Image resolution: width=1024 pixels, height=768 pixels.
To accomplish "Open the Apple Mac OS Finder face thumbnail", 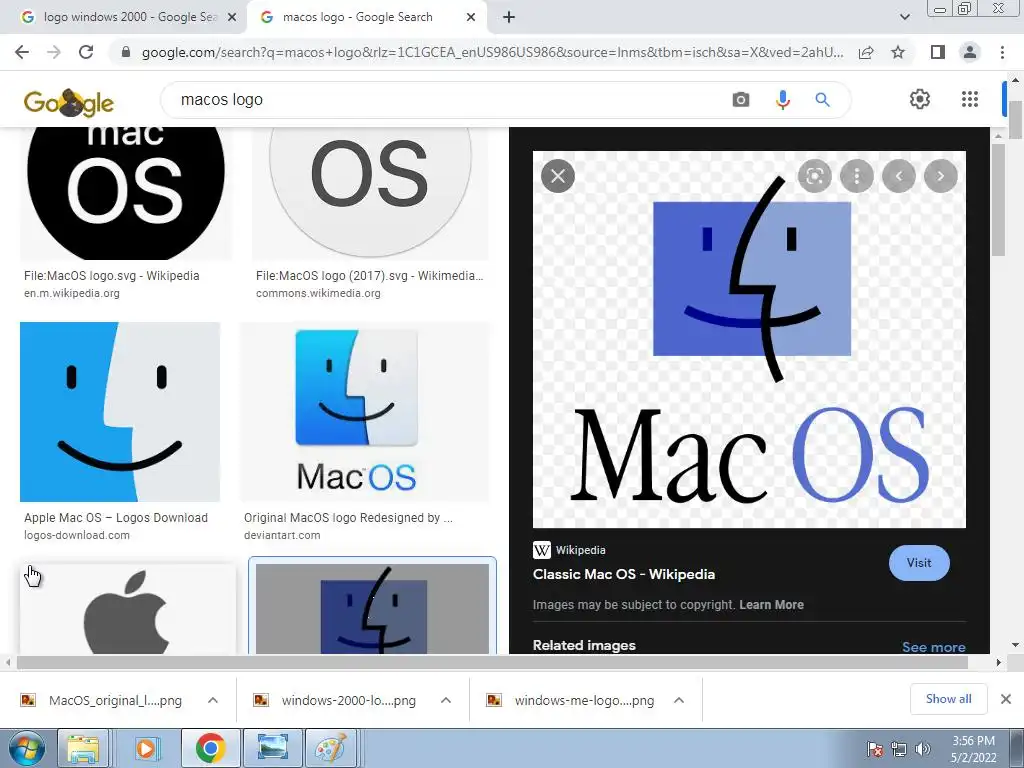I will [120, 412].
